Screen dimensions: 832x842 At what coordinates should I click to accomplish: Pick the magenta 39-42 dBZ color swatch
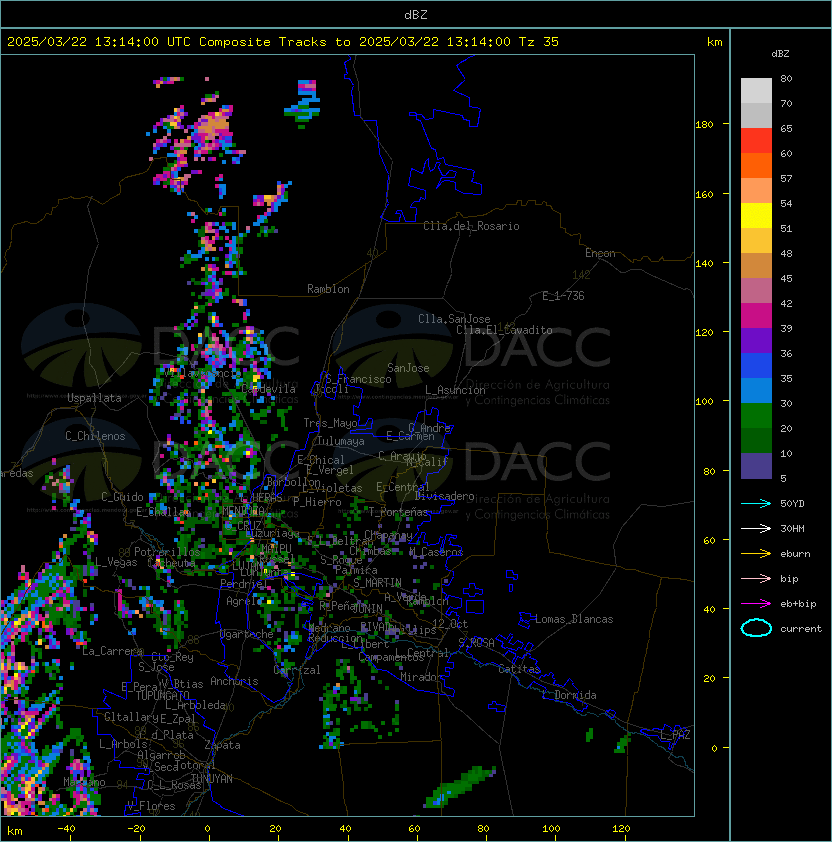[756, 316]
